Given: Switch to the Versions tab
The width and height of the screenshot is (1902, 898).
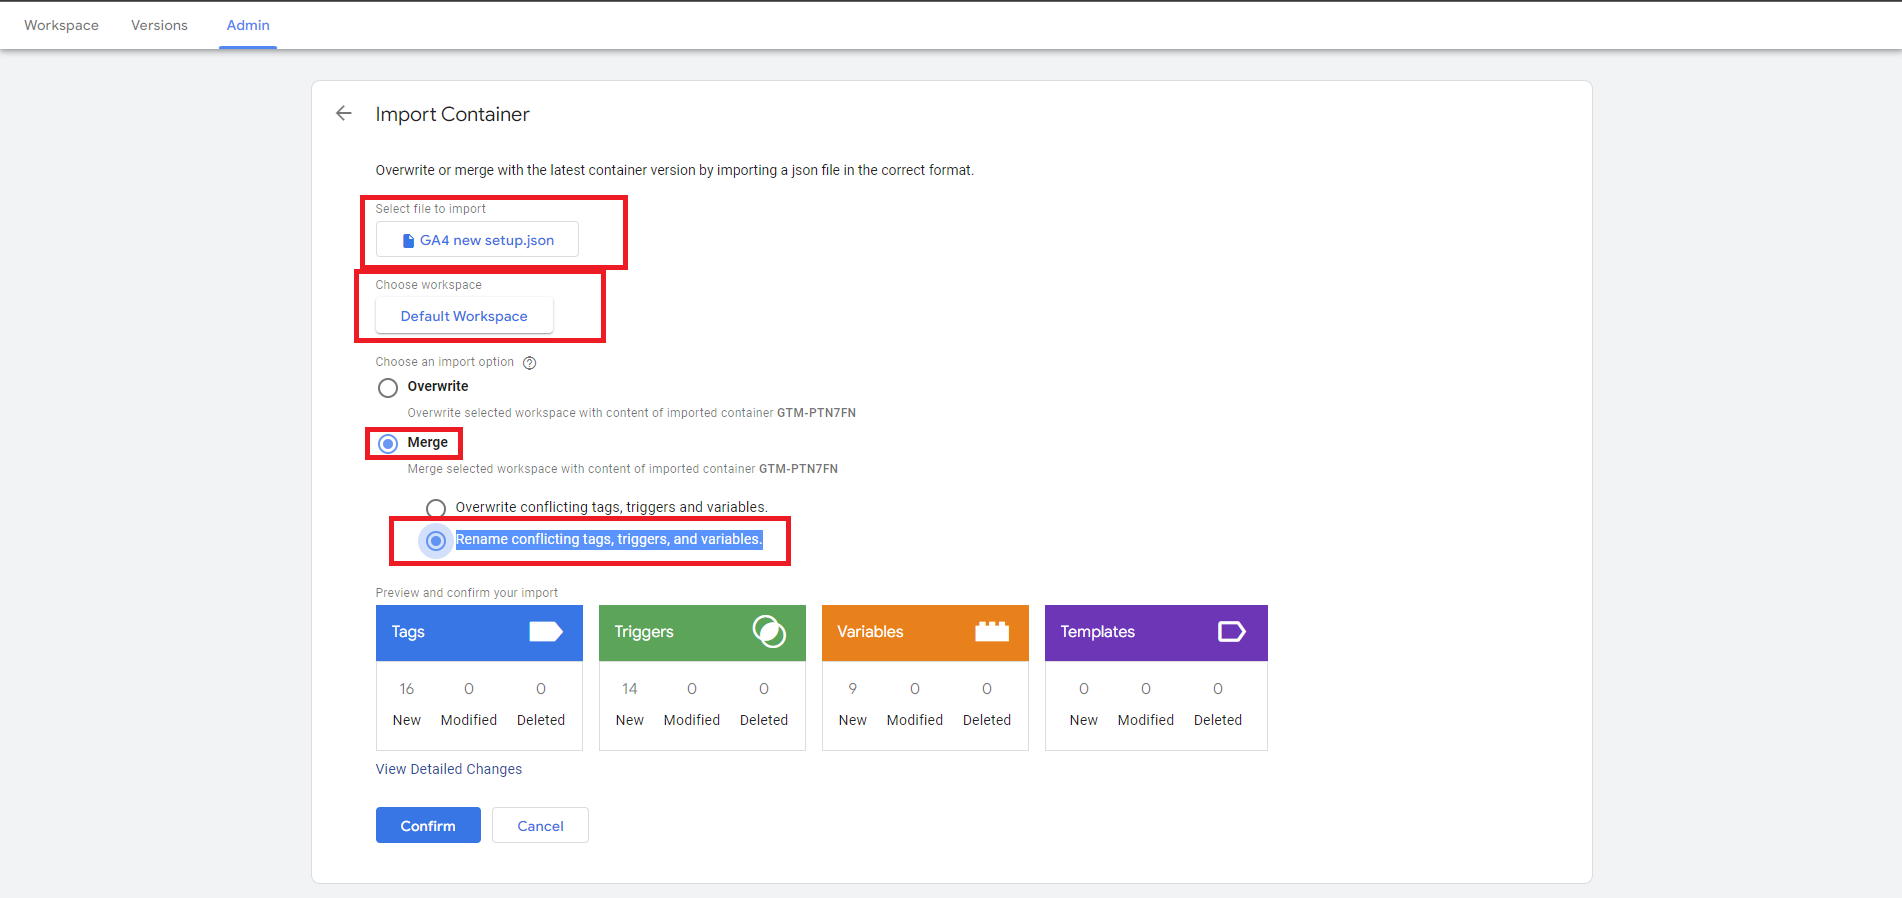Looking at the screenshot, I should pos(159,26).
